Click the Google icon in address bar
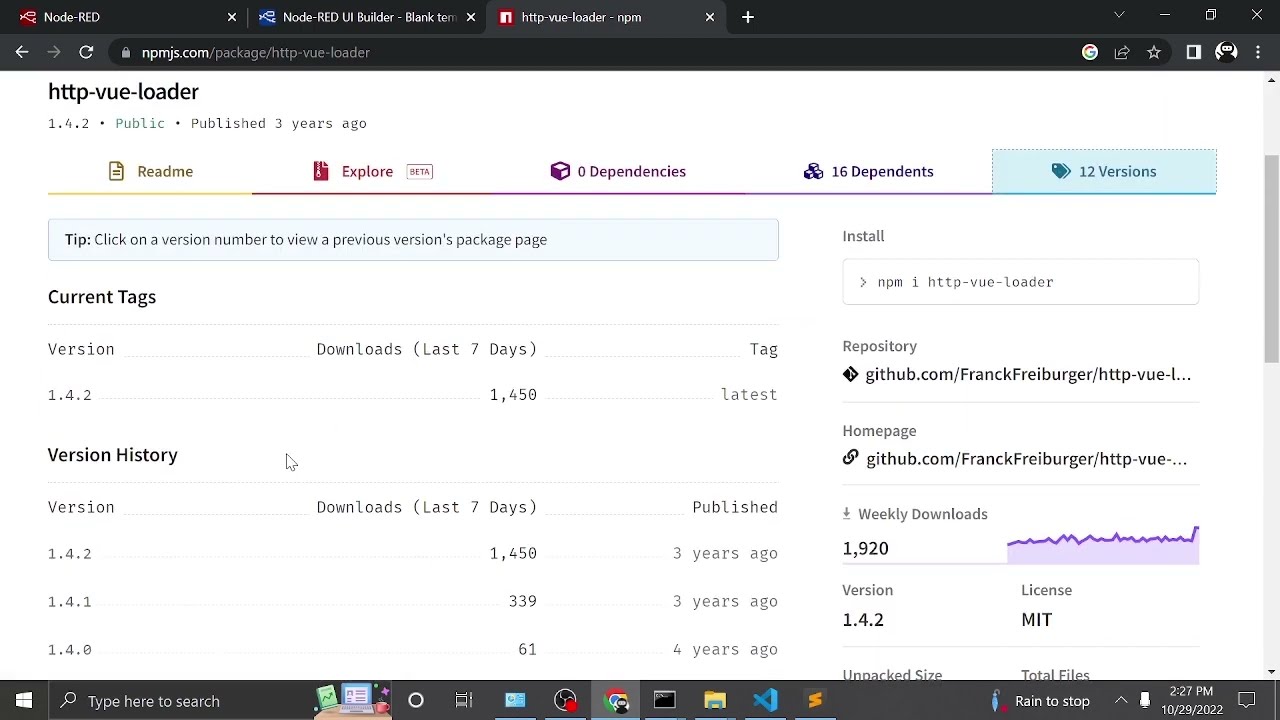1280x720 pixels. [x=1090, y=52]
